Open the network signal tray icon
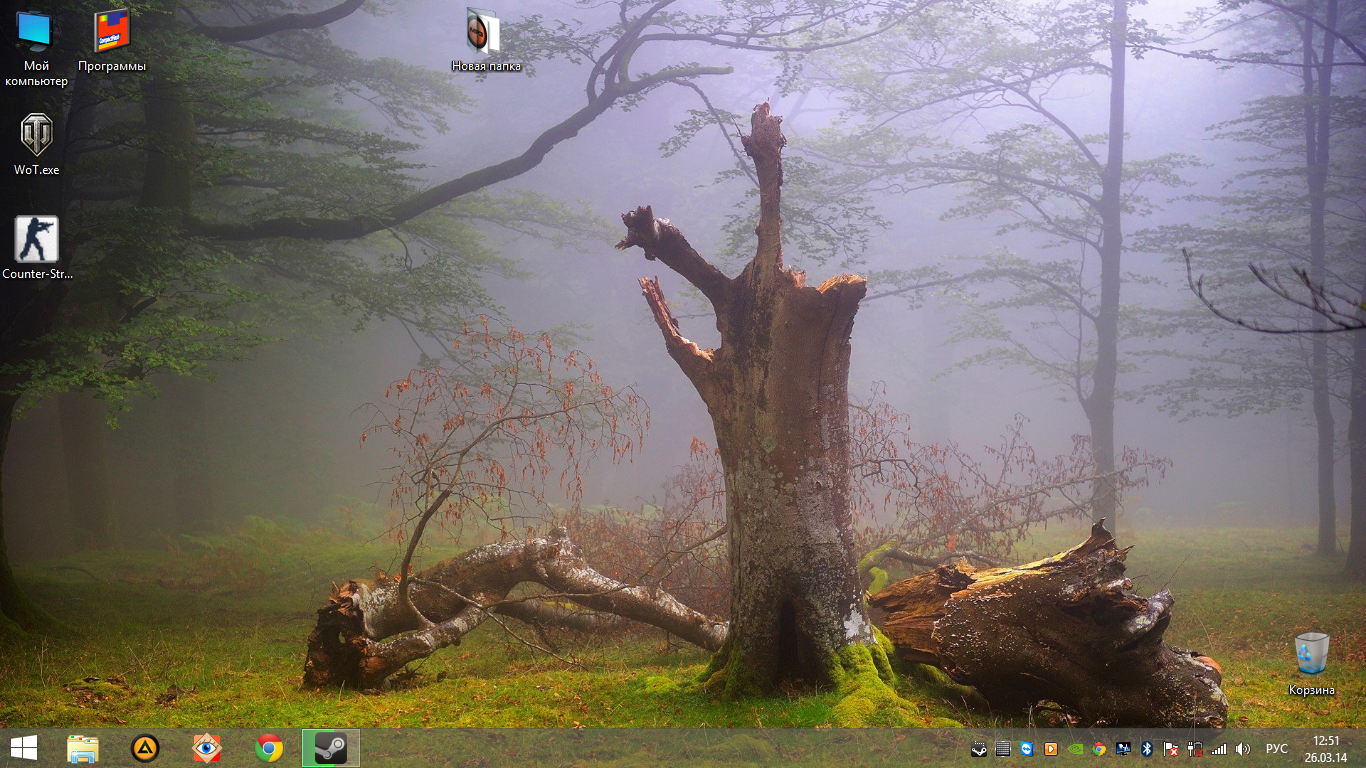Image resolution: width=1366 pixels, height=768 pixels. pos(1219,749)
